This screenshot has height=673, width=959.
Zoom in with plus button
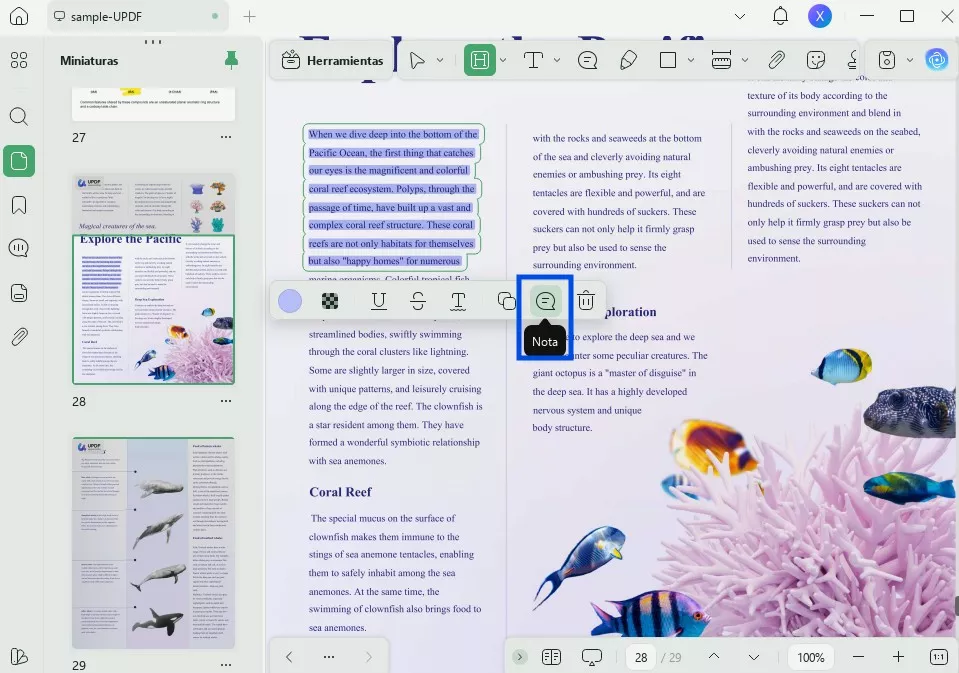[x=898, y=657]
